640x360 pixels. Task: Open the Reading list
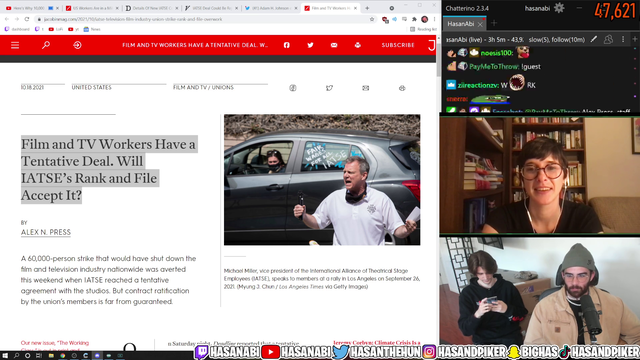coord(423,29)
